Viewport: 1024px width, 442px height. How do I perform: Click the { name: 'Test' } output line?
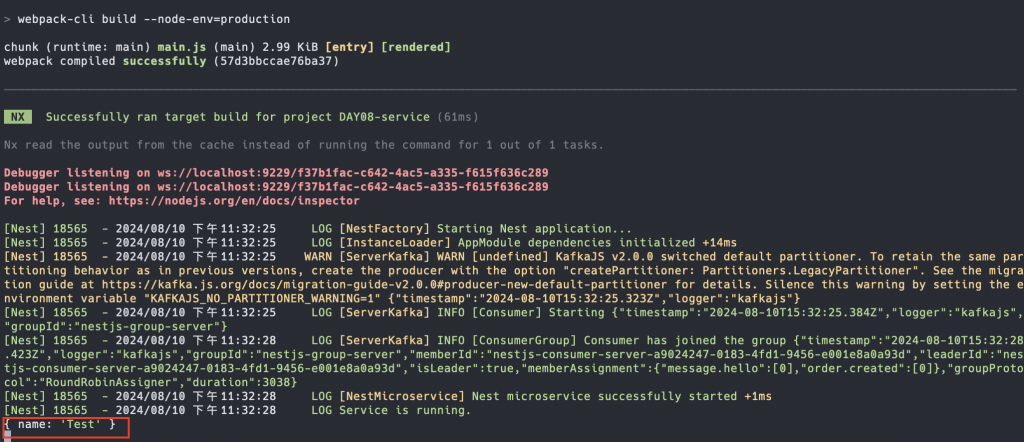[x=59, y=425]
